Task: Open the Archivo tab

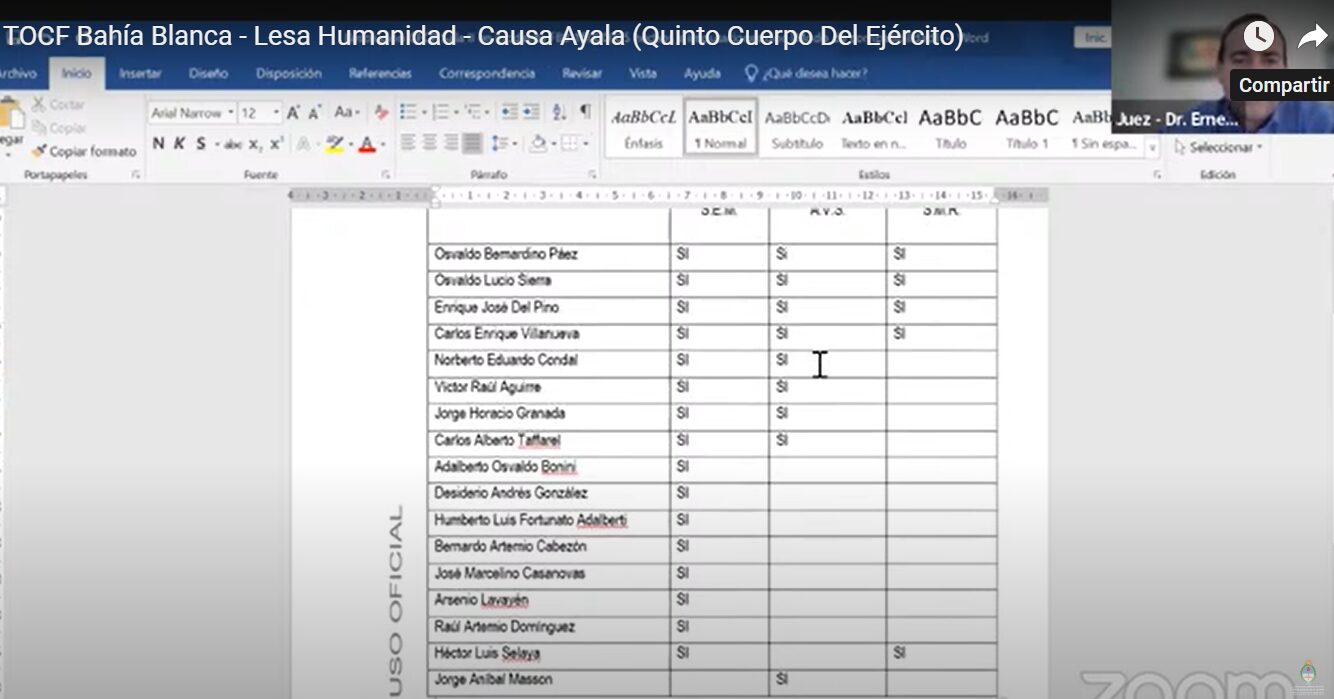Action: 17,74
